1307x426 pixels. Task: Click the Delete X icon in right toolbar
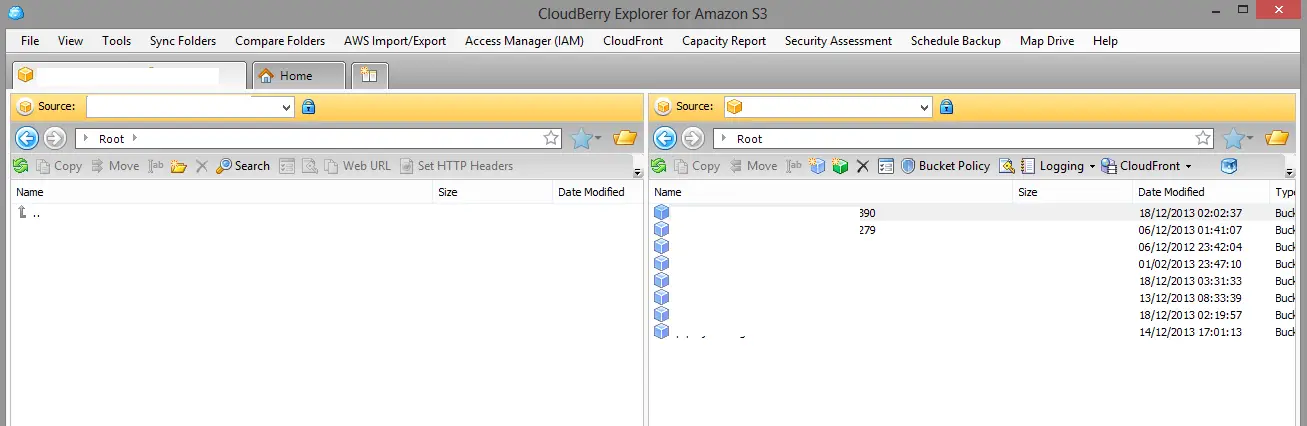click(x=862, y=166)
